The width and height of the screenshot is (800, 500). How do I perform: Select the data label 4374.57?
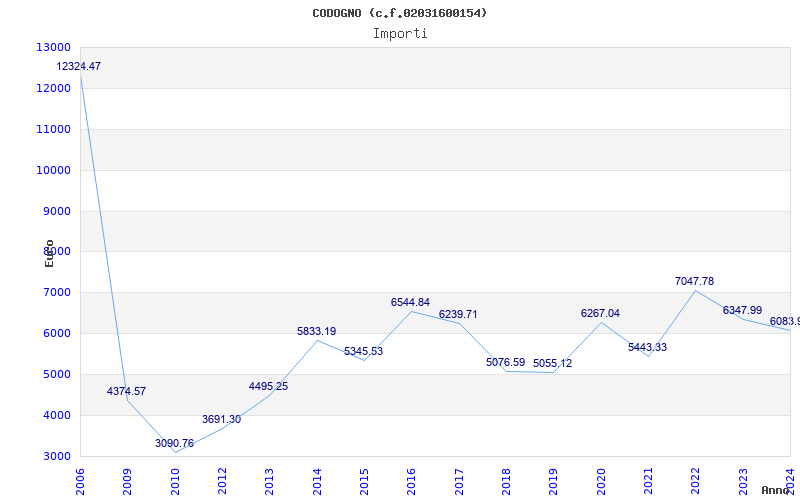pyautogui.click(x=126, y=391)
